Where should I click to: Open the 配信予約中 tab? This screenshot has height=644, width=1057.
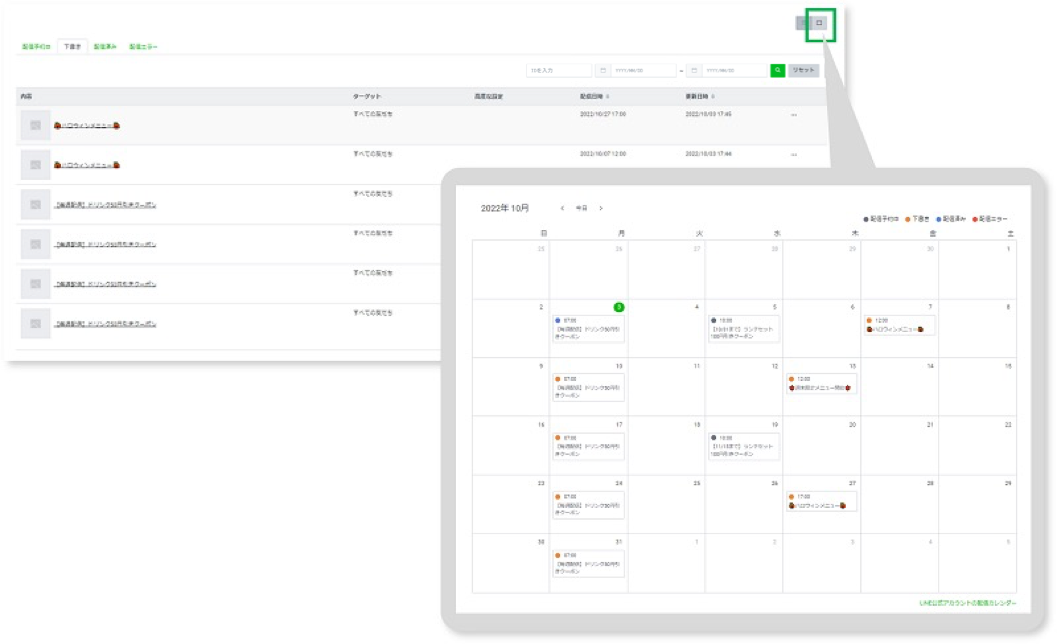tap(36, 47)
